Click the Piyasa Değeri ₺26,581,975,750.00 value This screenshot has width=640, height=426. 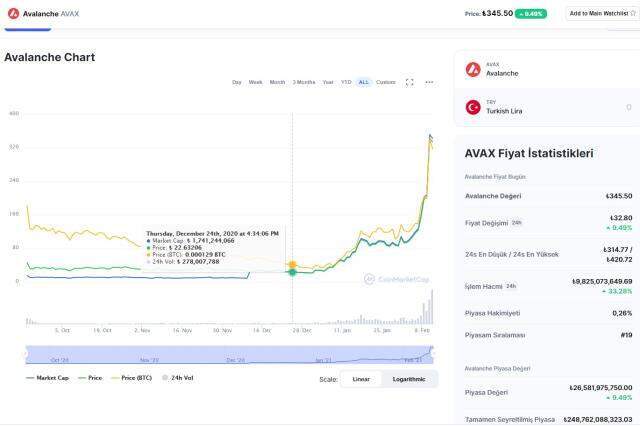click(601, 388)
